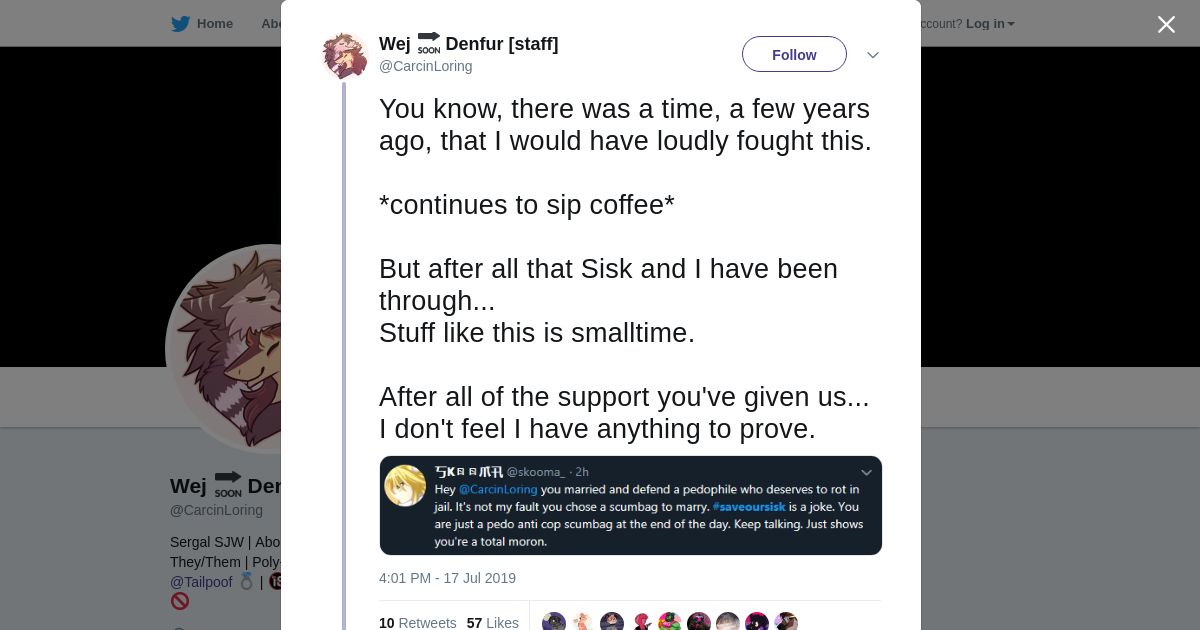
Task: Show the list of 57 Likes
Action: (x=492, y=623)
